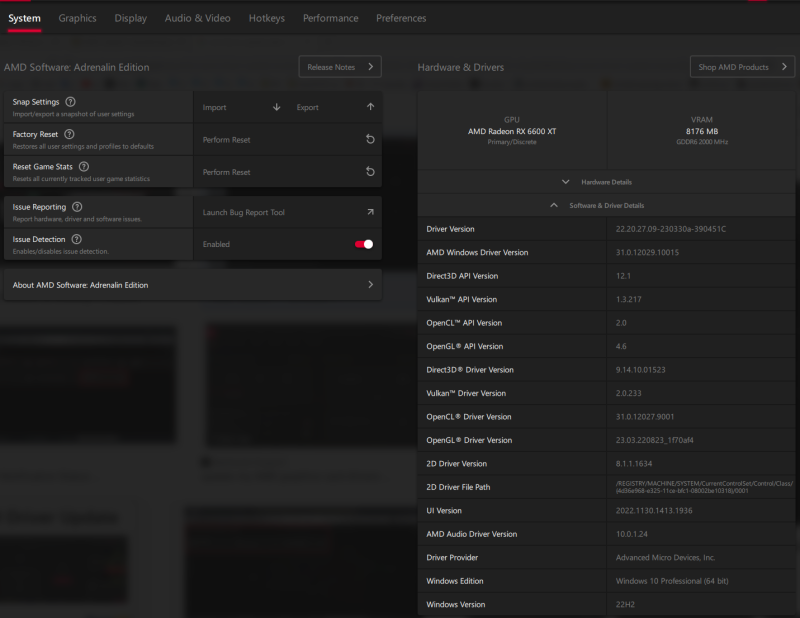Select the AMD Radeon RX 6600 XT GPU text
The image size is (800, 618).
(512, 131)
